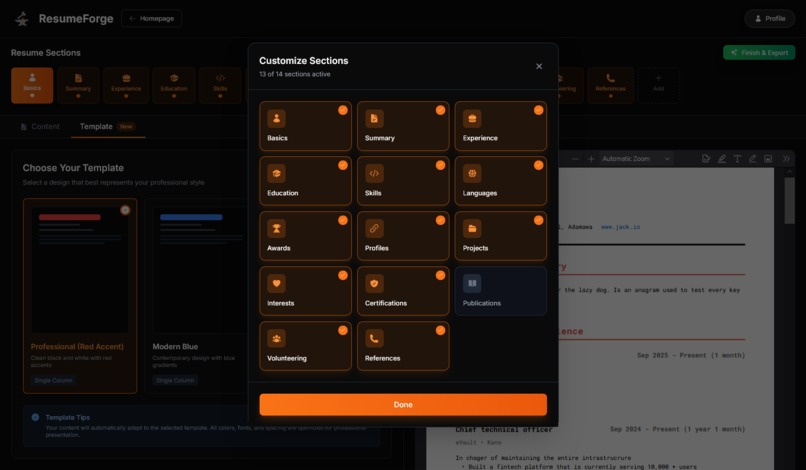Screen dimensions: 806x470
Task: Click the Summary document icon in the modal
Action: (374, 119)
